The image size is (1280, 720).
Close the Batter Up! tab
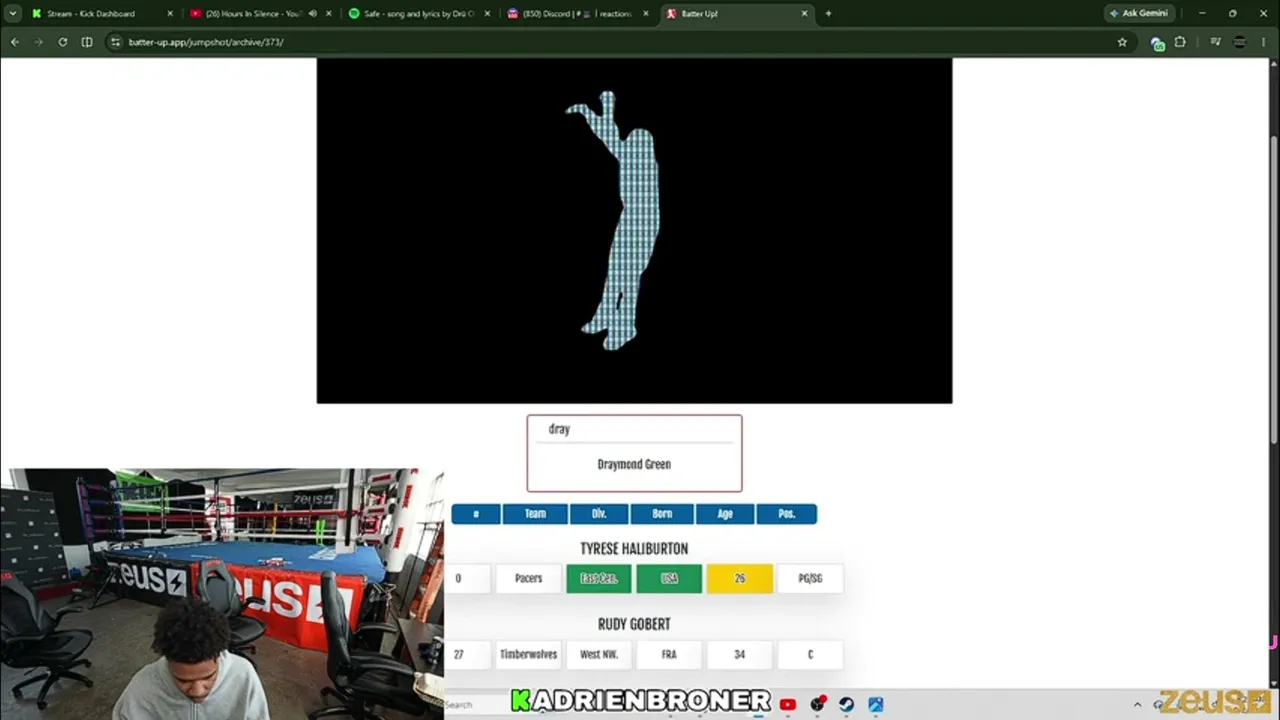click(804, 14)
